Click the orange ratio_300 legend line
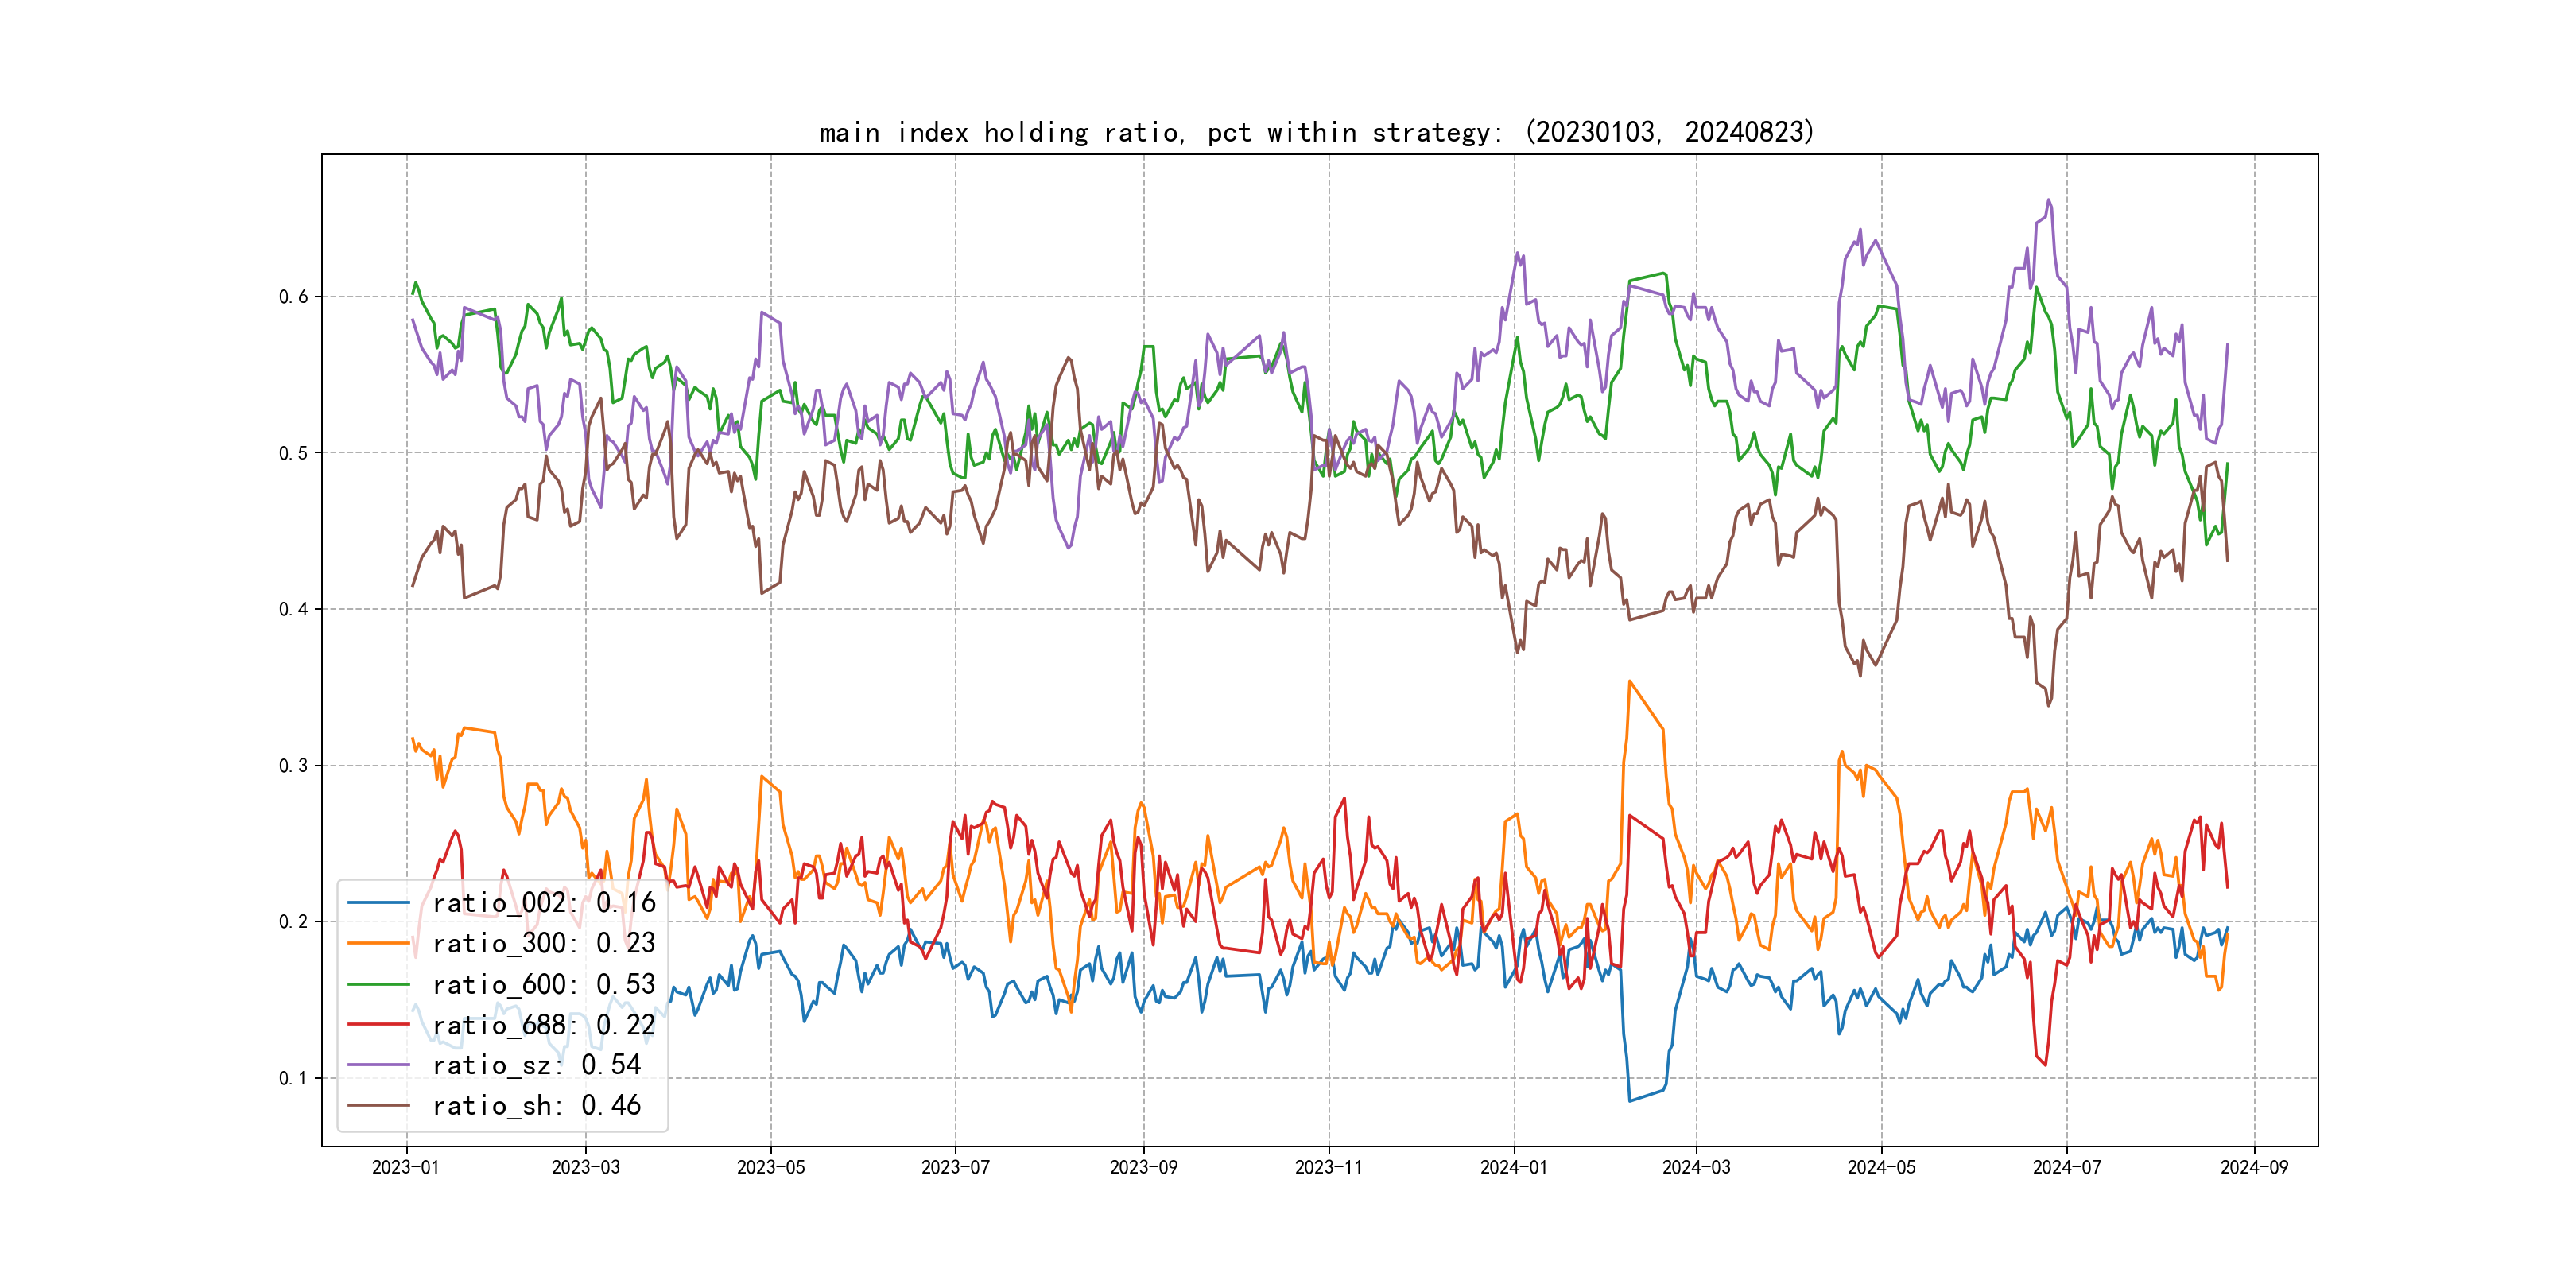The image size is (2576, 1288). [x=379, y=943]
